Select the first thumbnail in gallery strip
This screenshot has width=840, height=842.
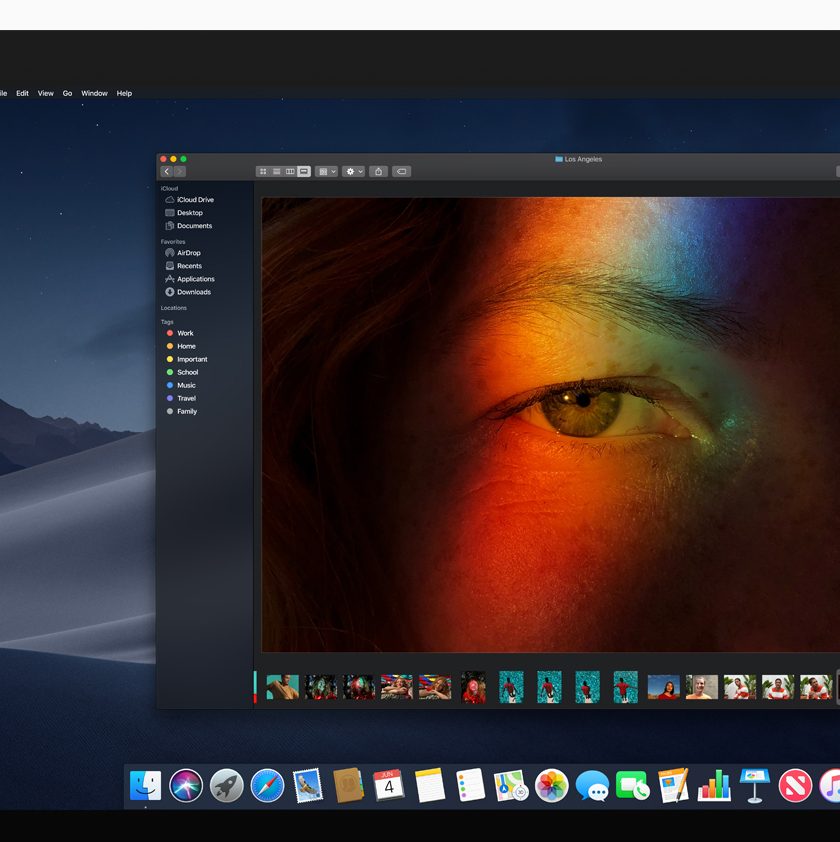282,687
